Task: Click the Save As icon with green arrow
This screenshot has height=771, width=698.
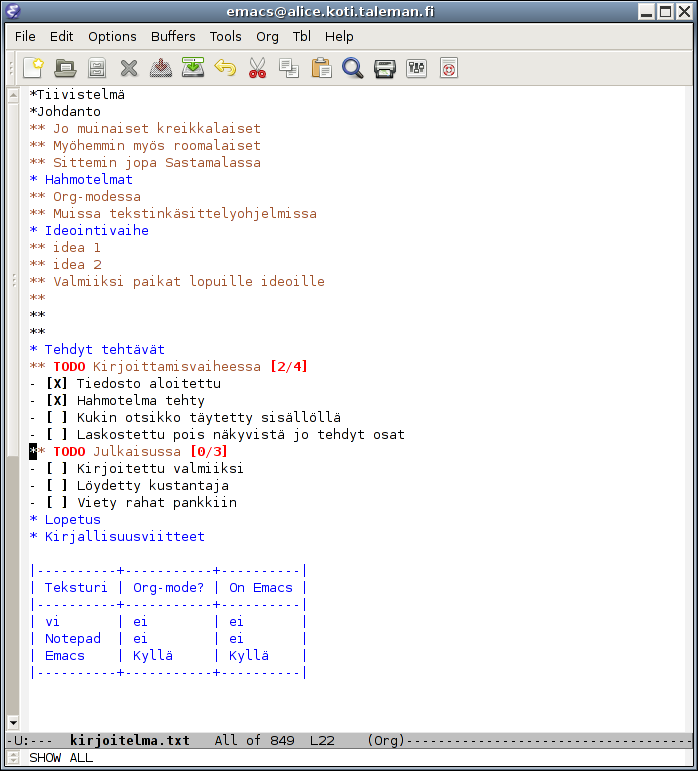Action: point(193,68)
